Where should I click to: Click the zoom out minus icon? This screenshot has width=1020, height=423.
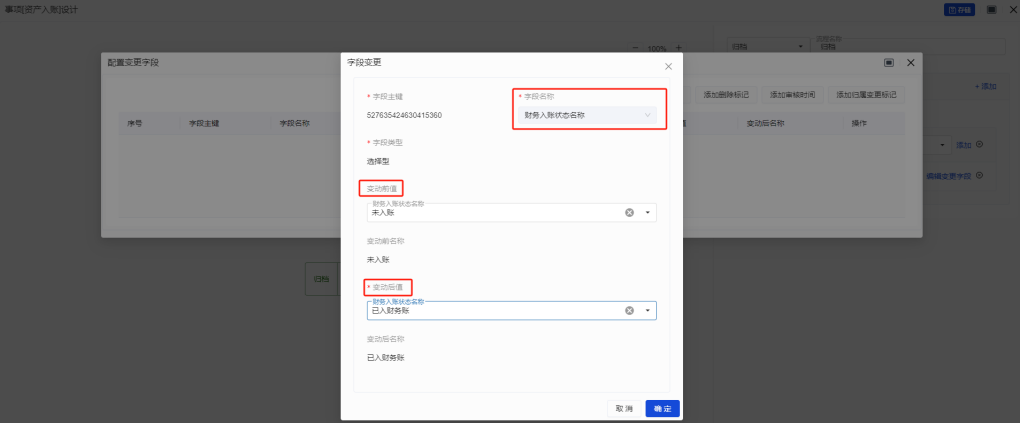pyautogui.click(x=634, y=48)
